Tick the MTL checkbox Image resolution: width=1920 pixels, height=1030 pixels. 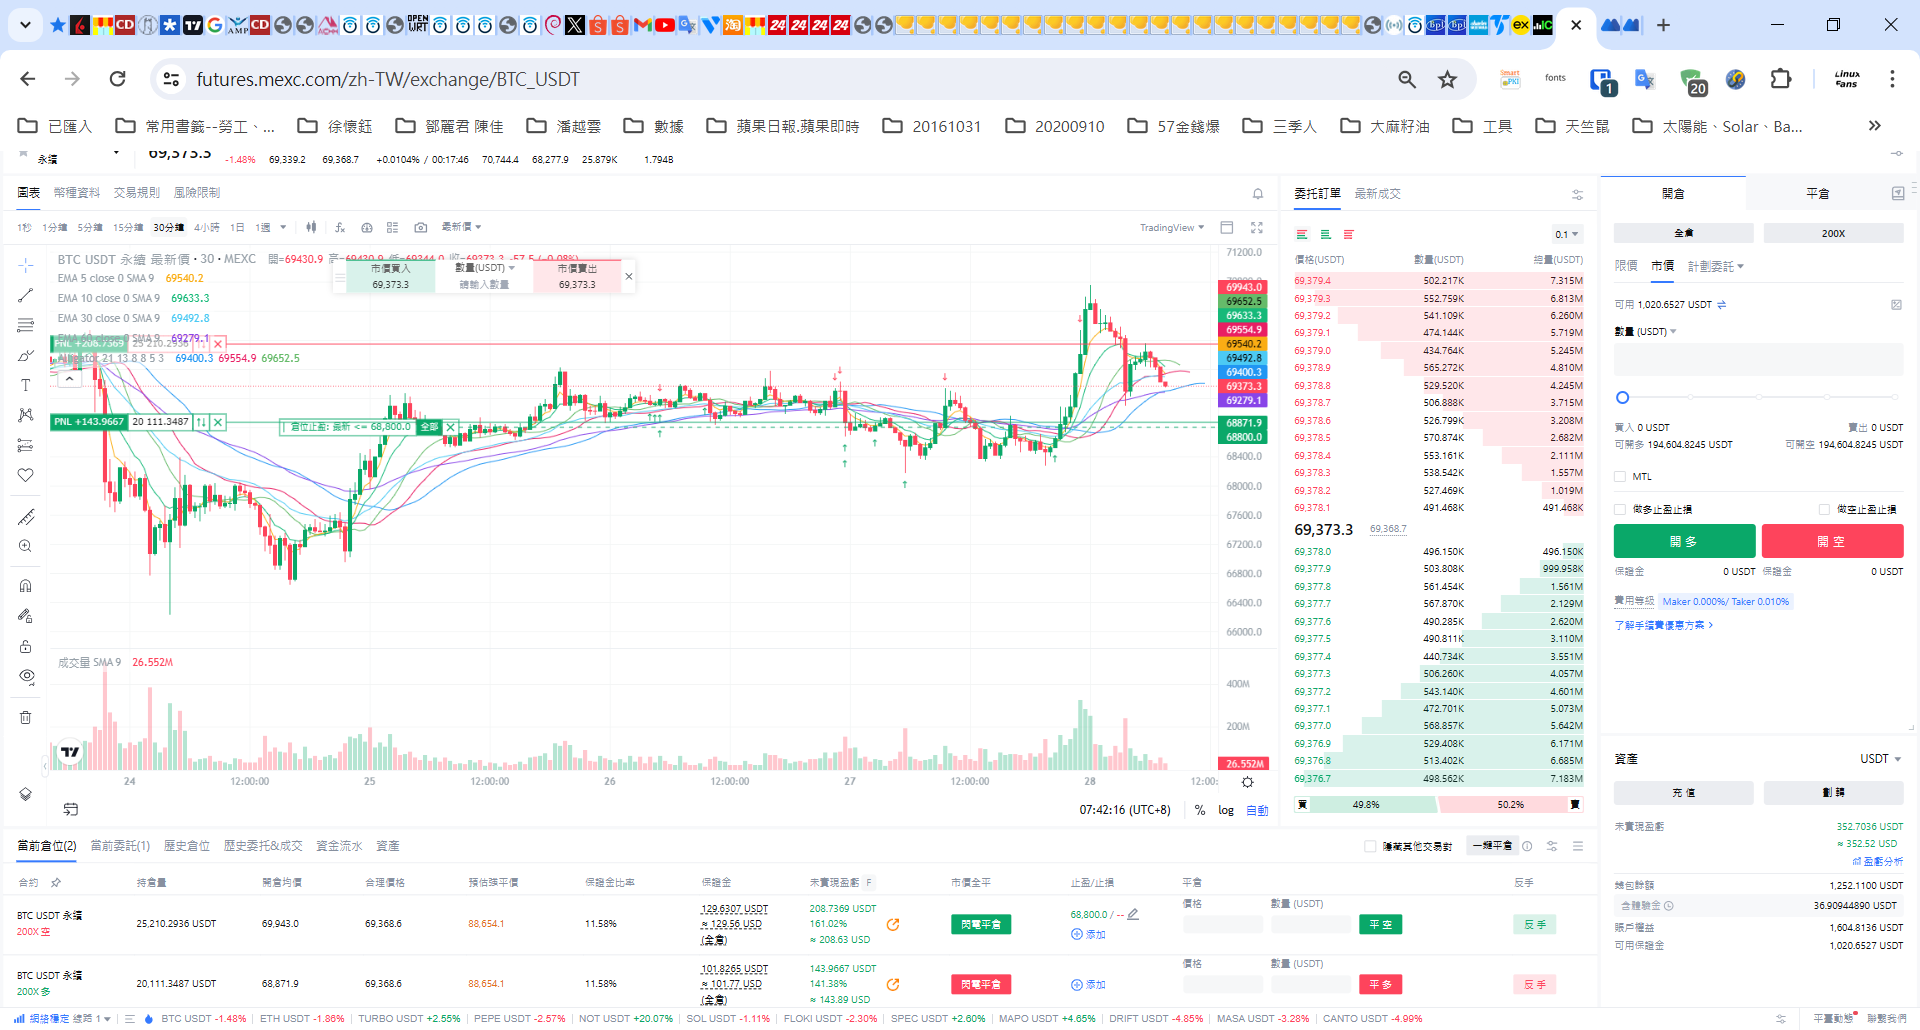1620,477
